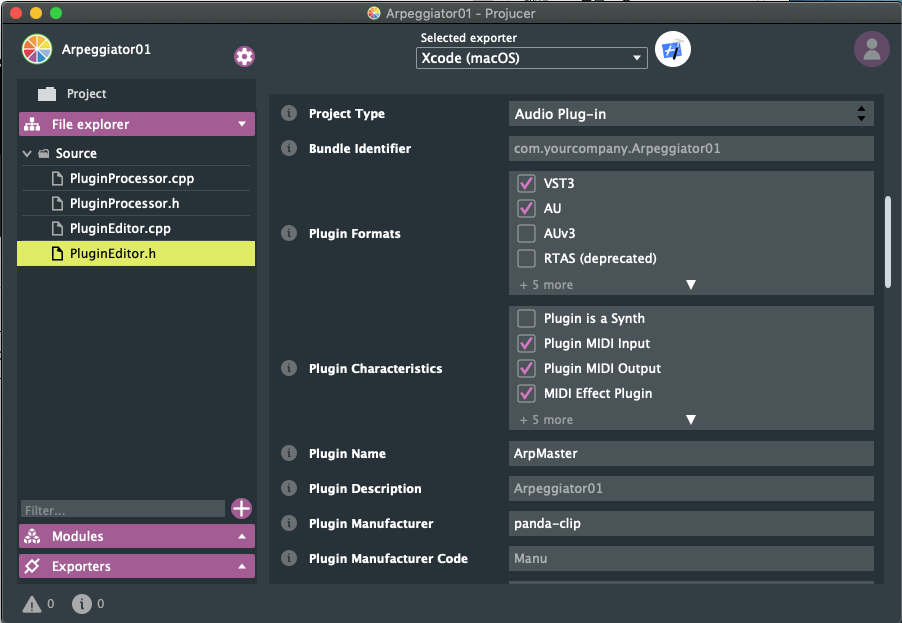902x623 pixels.
Task: Uncheck Plugin MIDI Input
Action: coord(526,343)
